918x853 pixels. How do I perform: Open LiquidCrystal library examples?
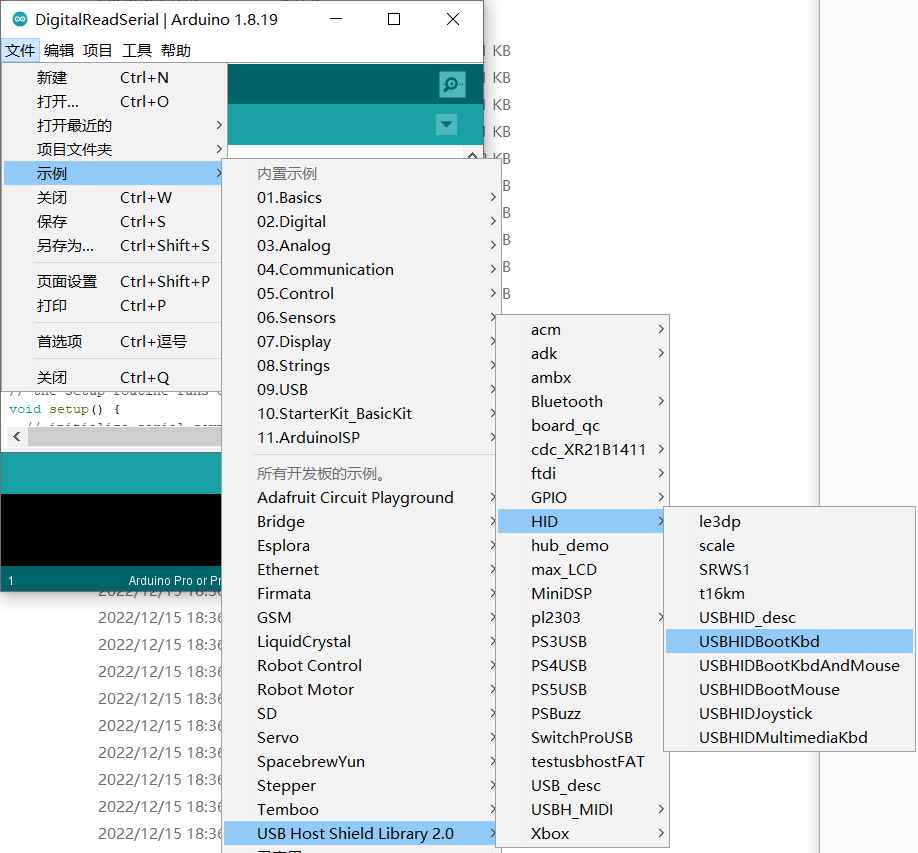361,642
